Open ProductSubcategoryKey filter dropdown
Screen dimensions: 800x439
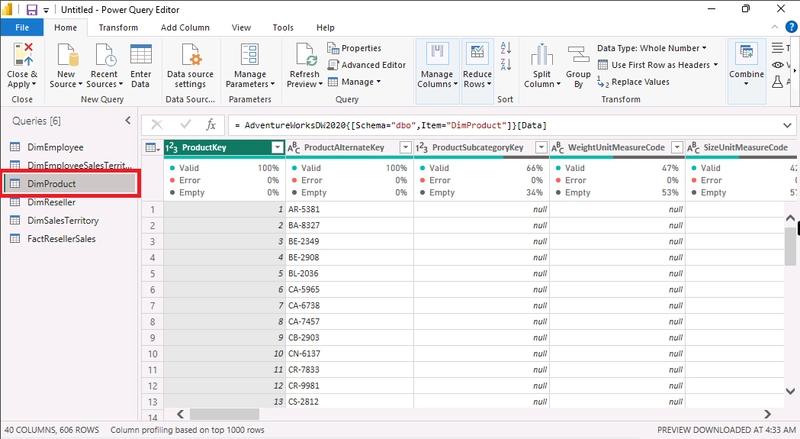coord(541,148)
